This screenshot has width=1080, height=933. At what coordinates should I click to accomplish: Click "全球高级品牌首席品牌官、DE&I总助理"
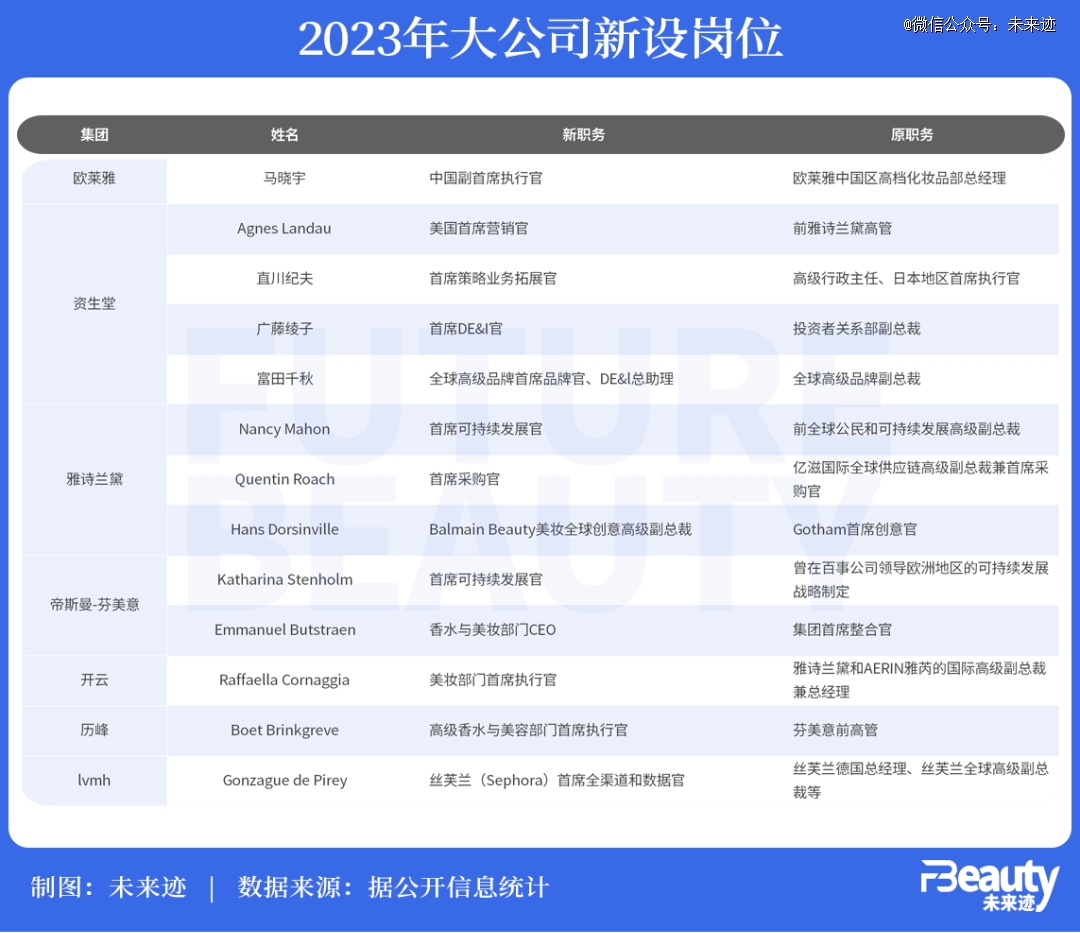[551, 379]
